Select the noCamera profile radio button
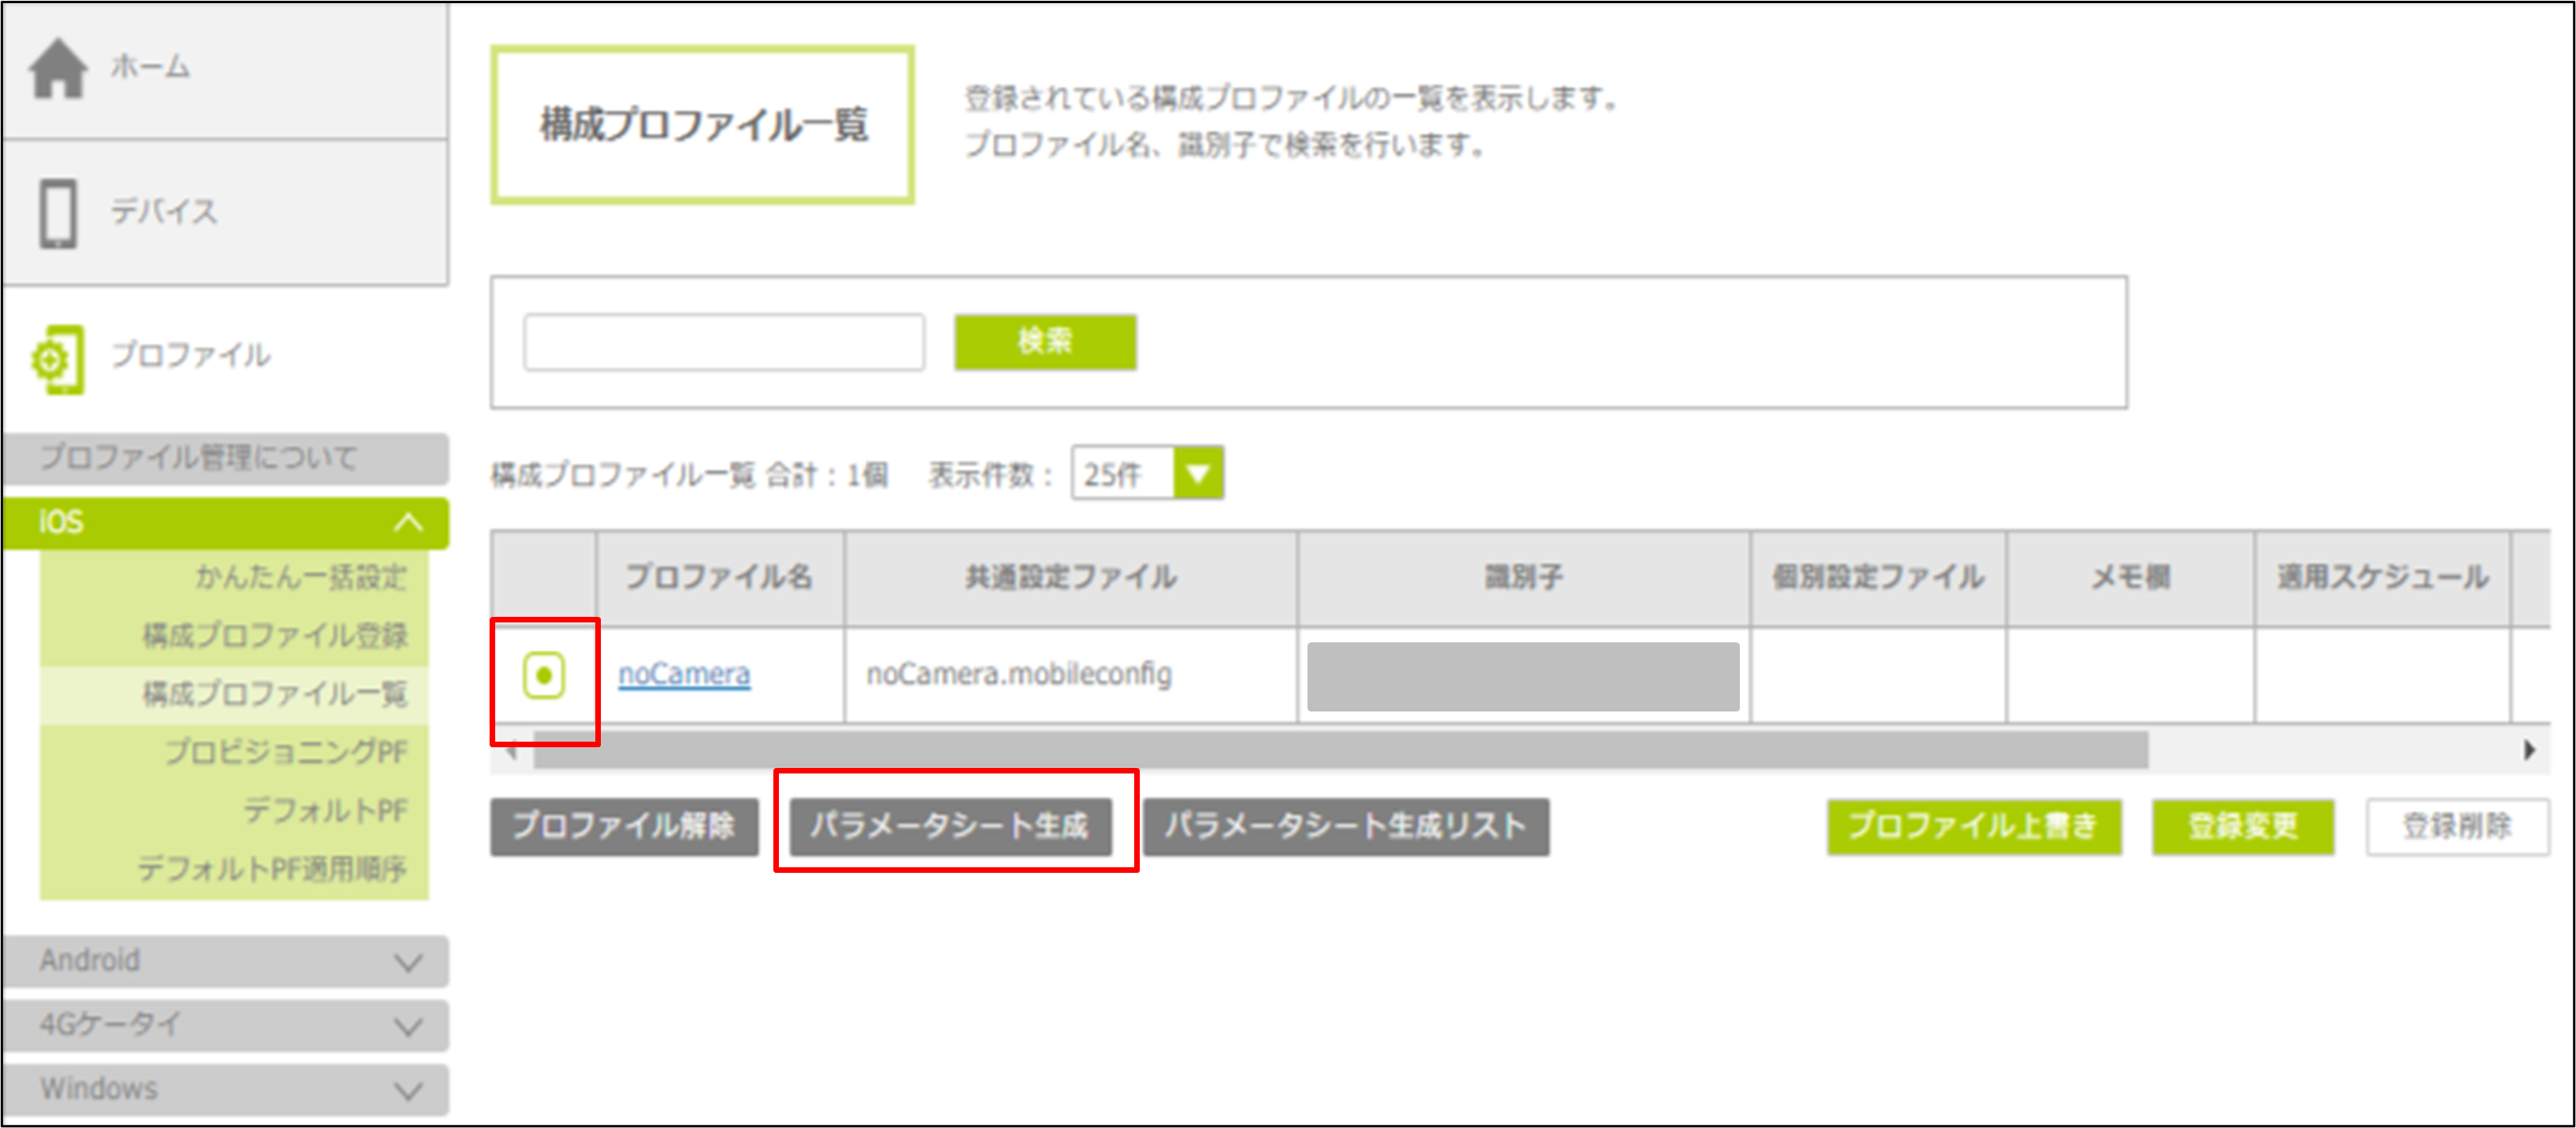The width and height of the screenshot is (2576, 1128). click(x=544, y=675)
